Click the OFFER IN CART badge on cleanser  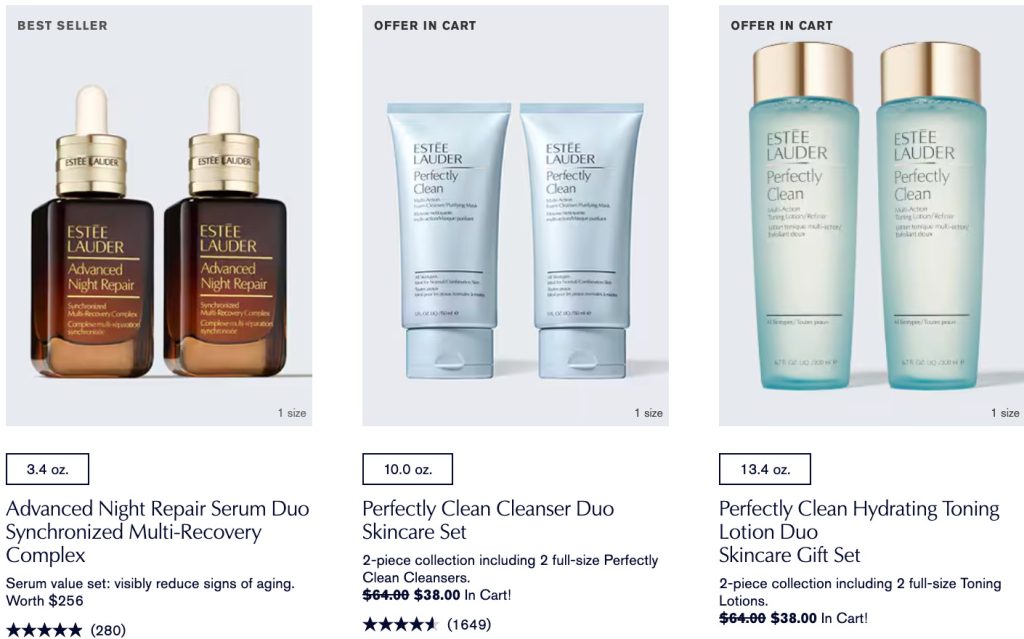424,25
